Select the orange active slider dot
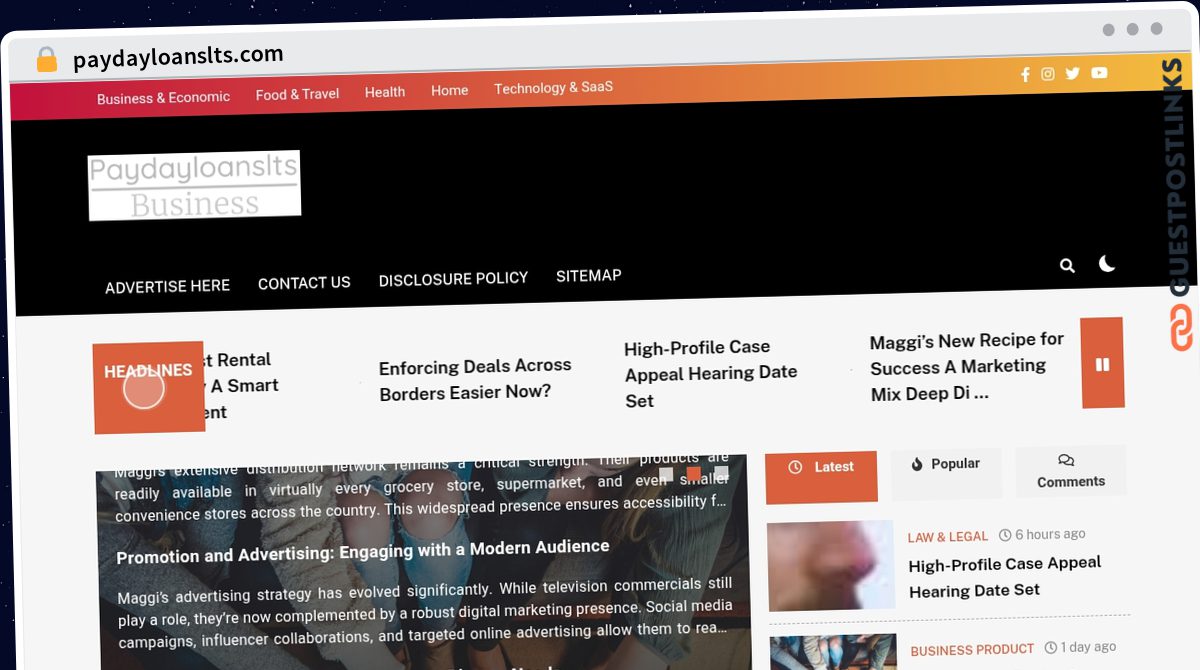 click(x=693, y=475)
